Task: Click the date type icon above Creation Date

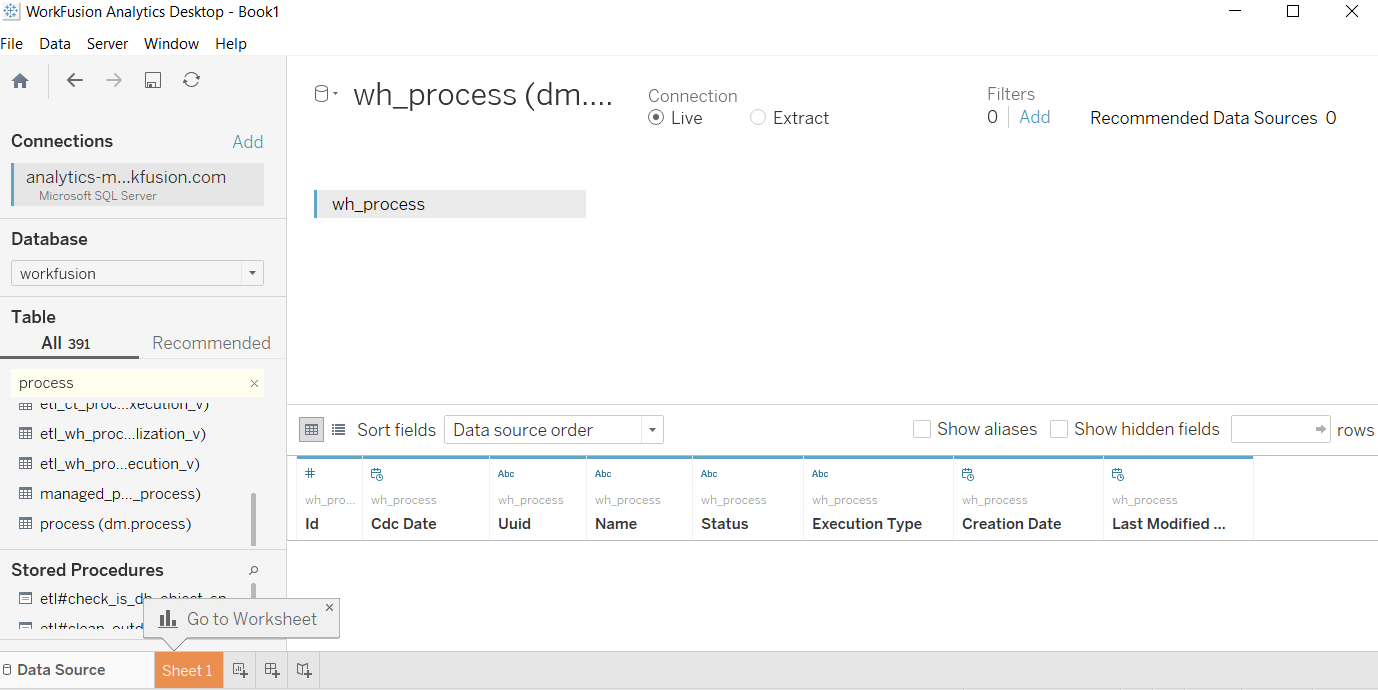Action: (968, 474)
